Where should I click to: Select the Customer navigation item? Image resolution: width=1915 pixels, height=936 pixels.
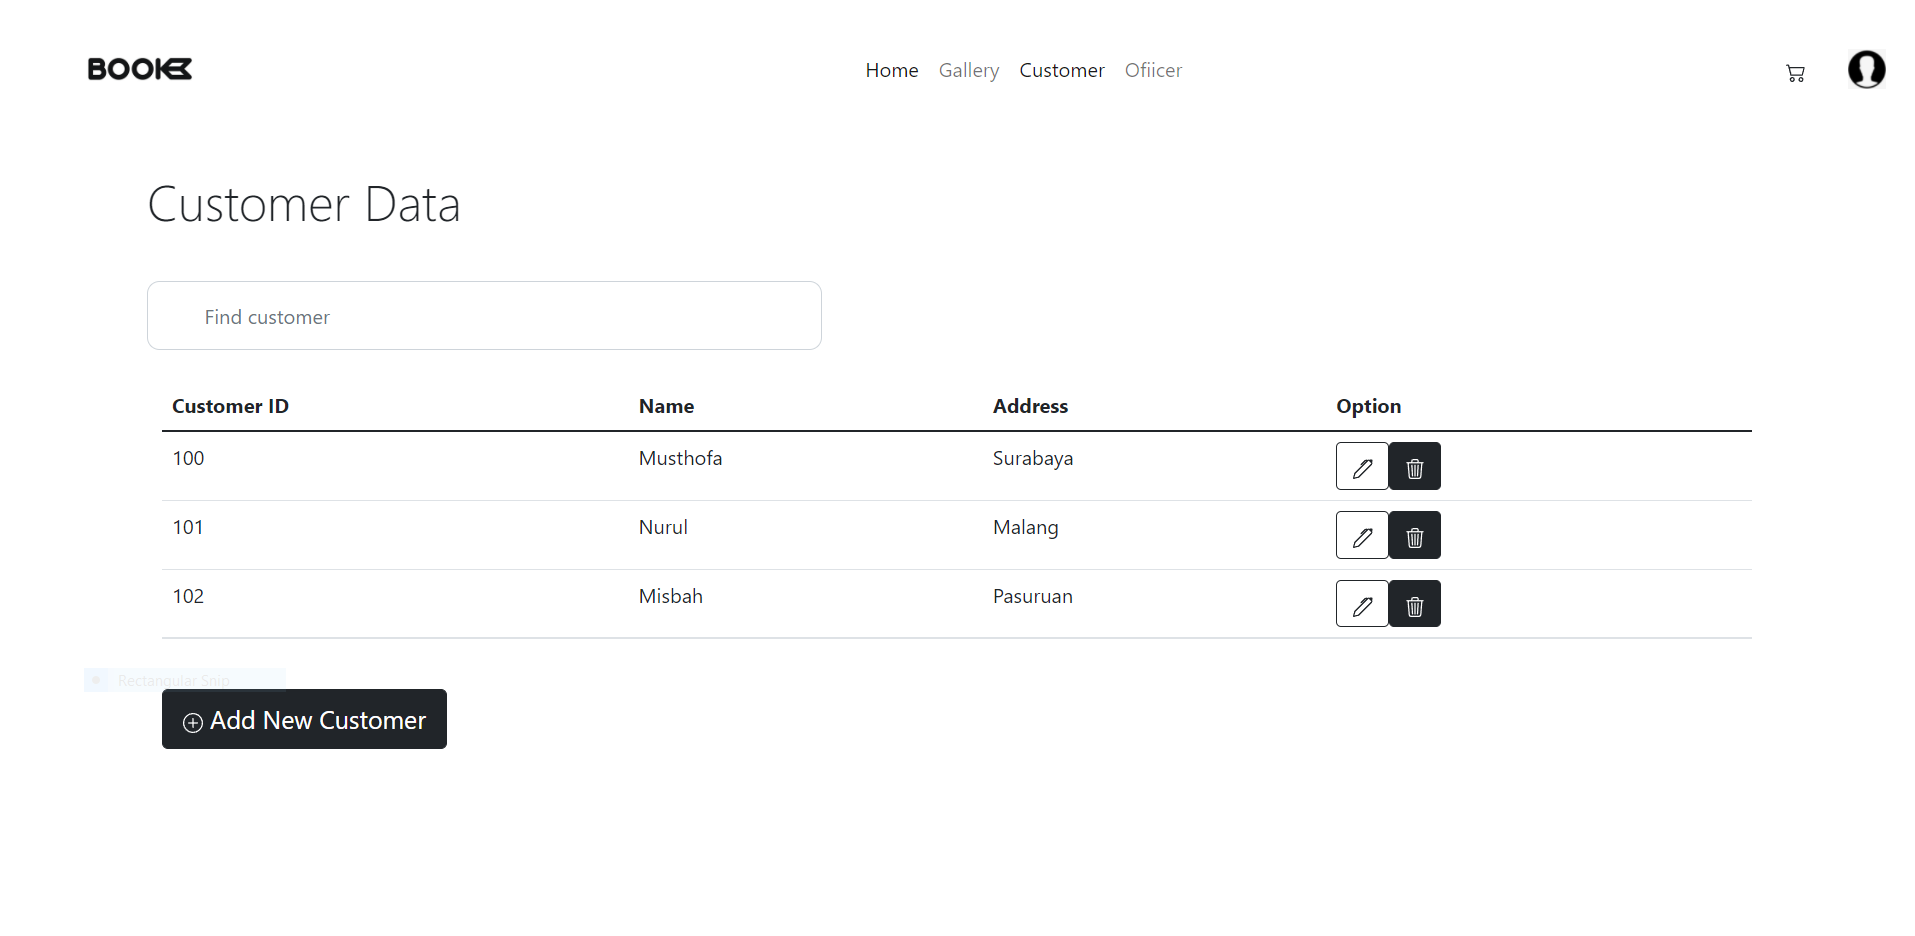[1062, 70]
